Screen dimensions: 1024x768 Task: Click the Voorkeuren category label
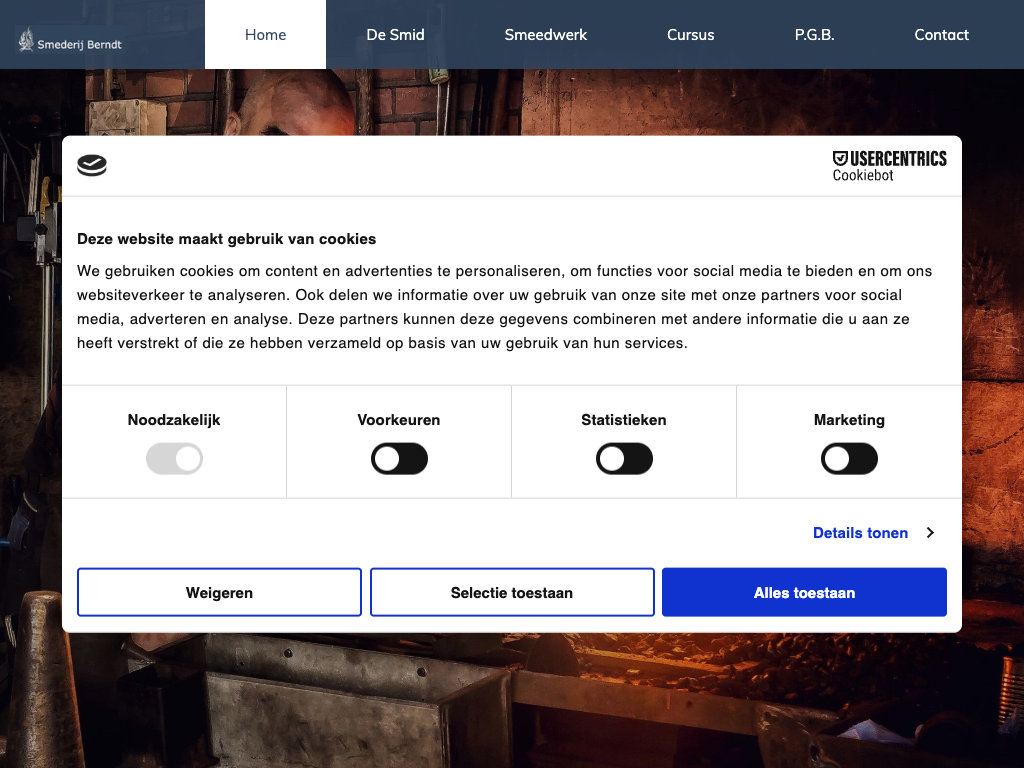click(x=399, y=420)
